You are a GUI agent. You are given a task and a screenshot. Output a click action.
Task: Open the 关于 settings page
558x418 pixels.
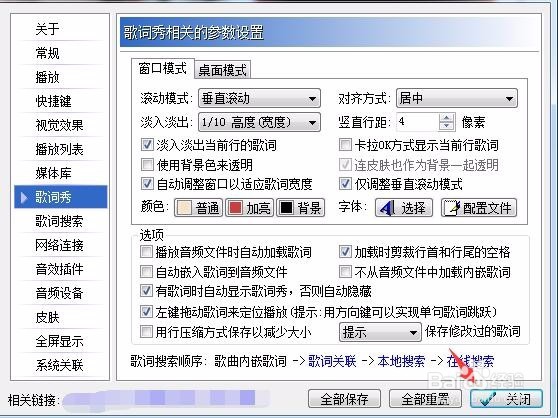(x=47, y=29)
